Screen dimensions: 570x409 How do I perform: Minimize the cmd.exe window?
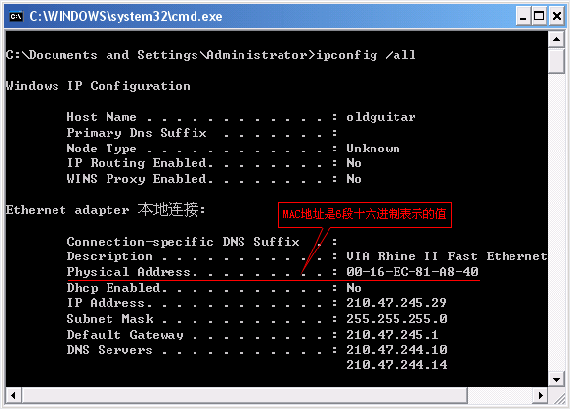[x=523, y=16]
